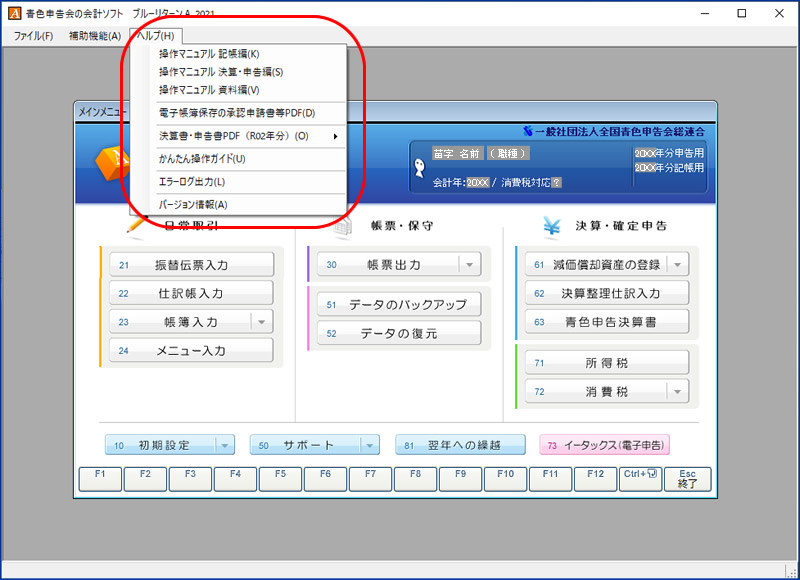Launch イータックス(電子申告) button
This screenshot has width=800, height=580.
coord(605,445)
